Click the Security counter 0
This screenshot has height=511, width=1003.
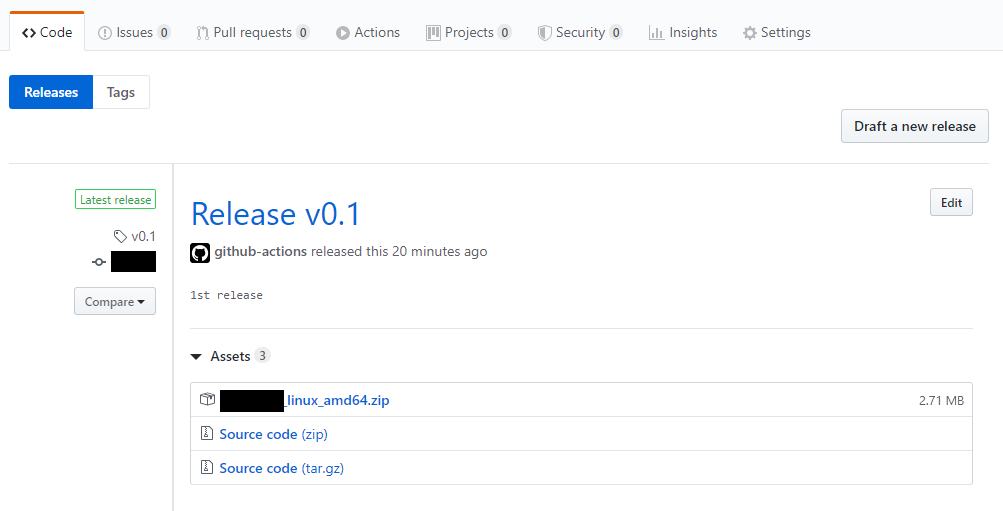[x=616, y=32]
